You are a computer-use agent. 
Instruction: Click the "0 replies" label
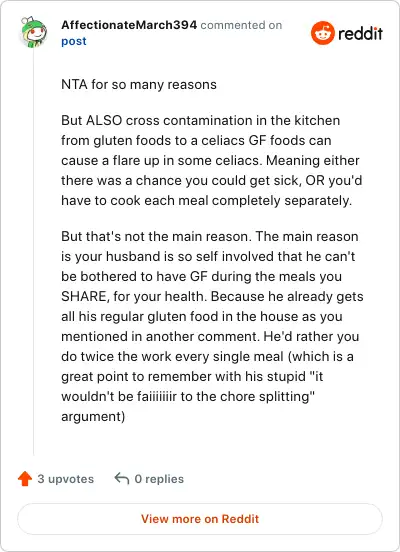click(159, 479)
